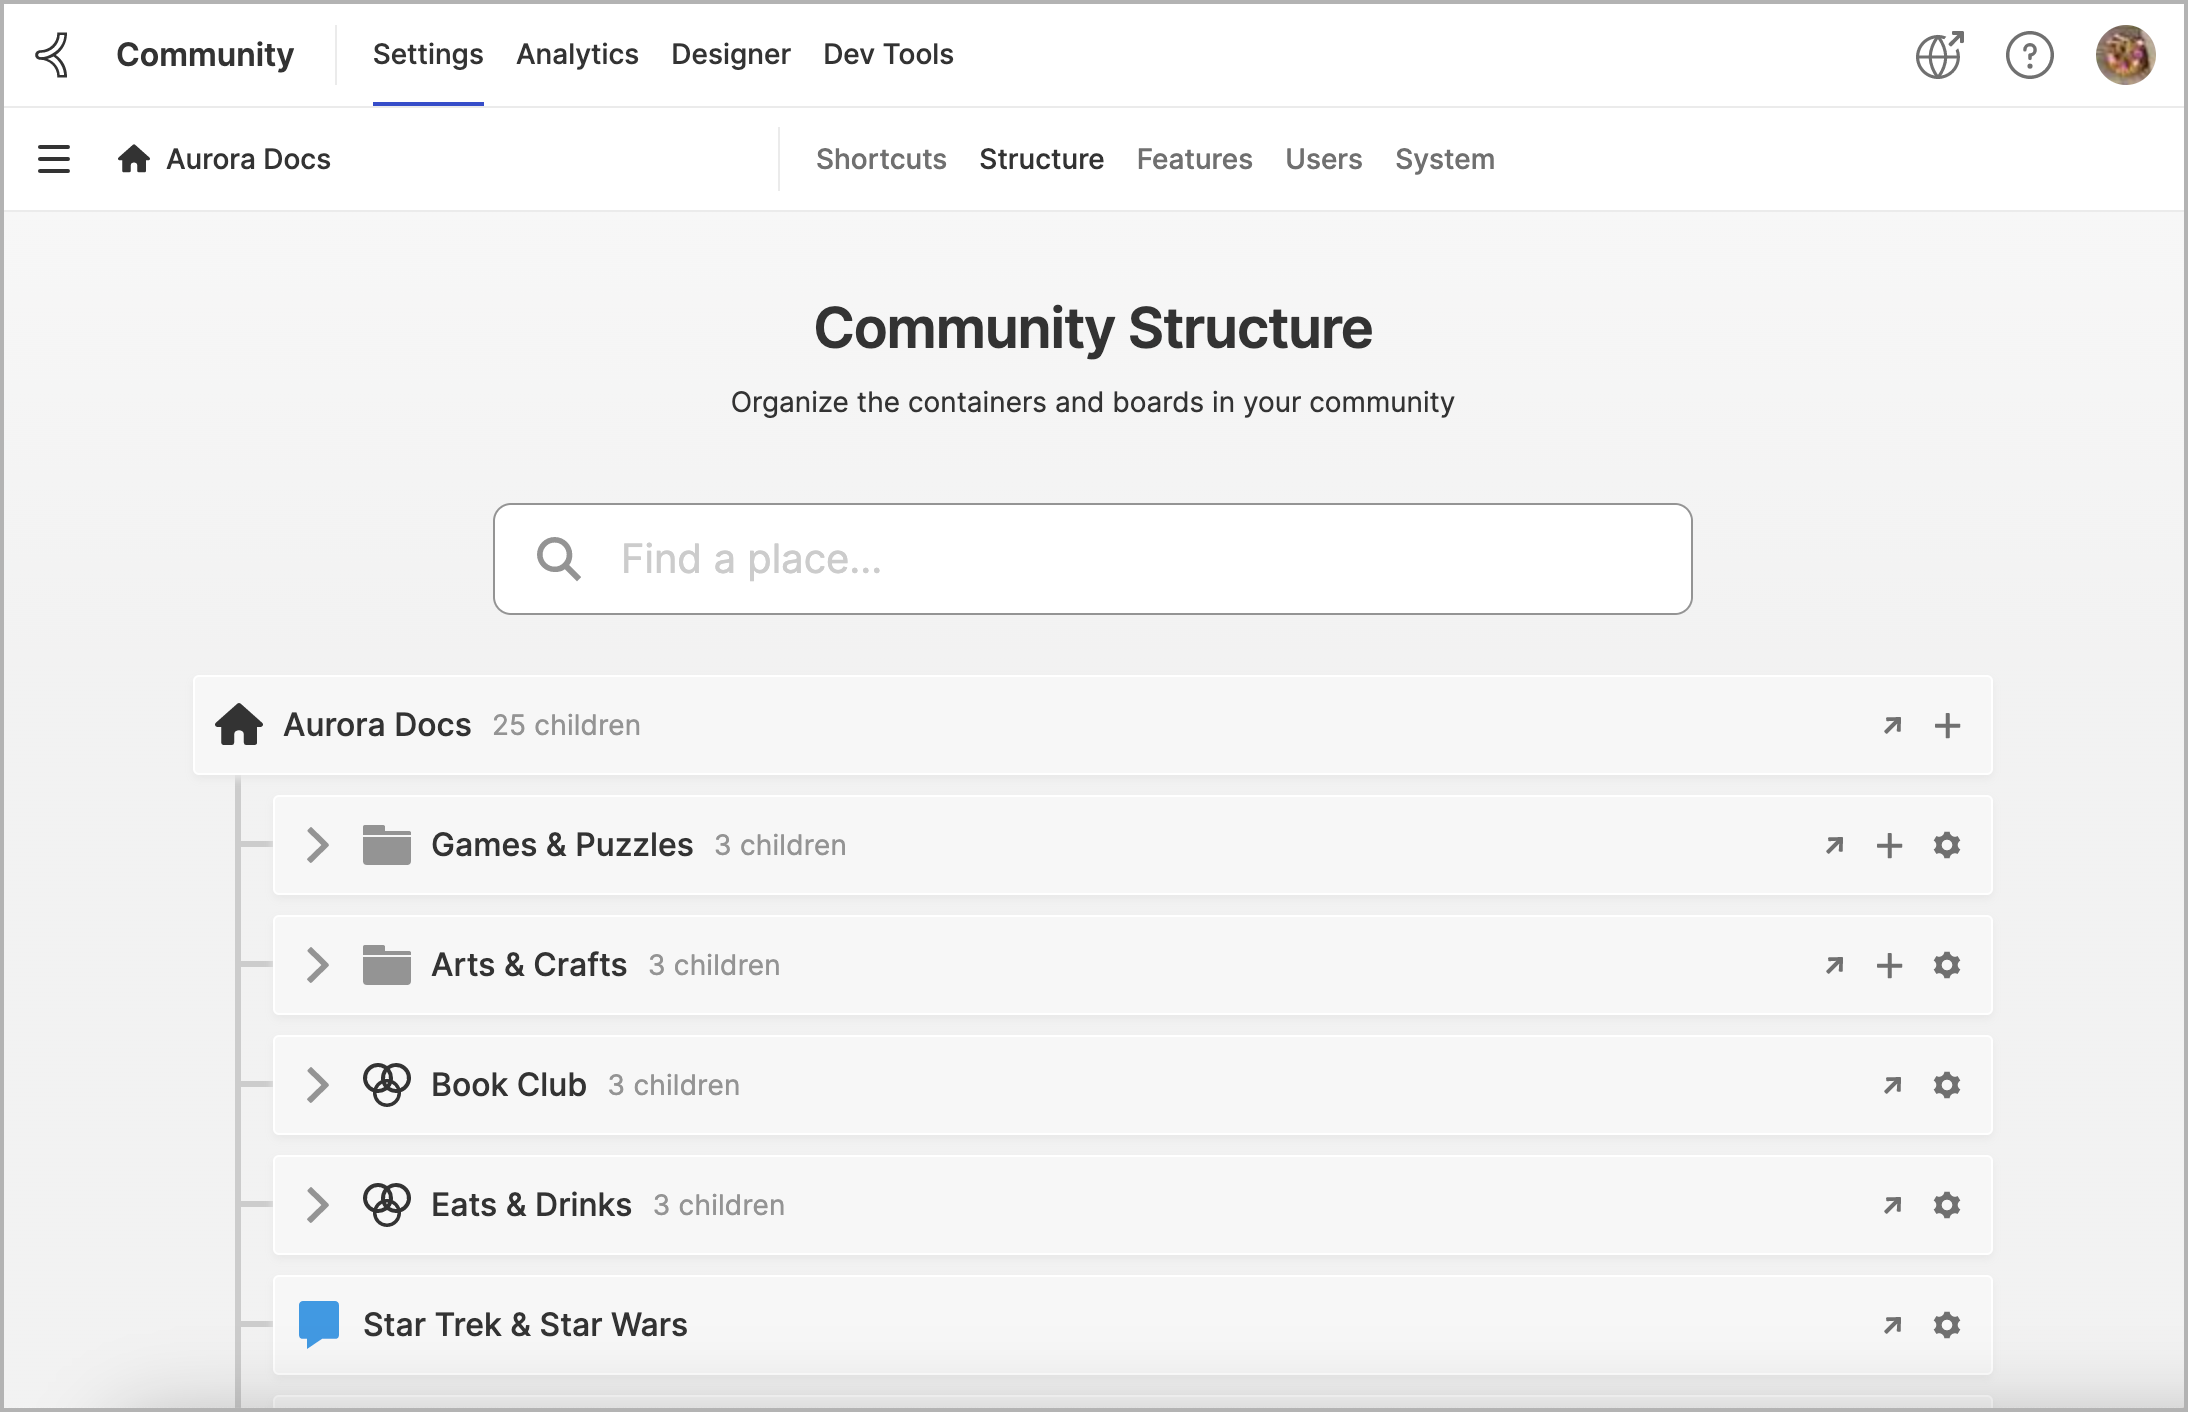
Task: Open settings gear for Arts & Crafts
Action: coord(1947,965)
